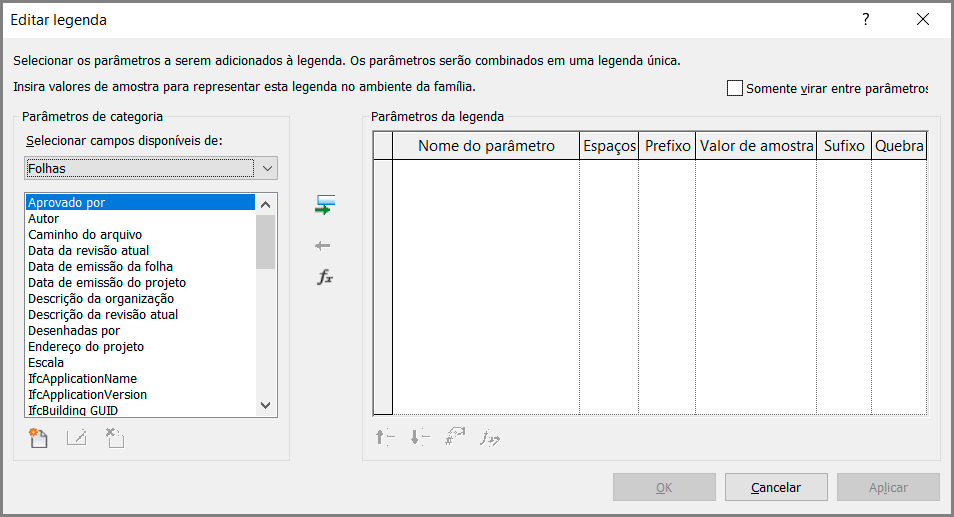
Task: Click the scroll up arrow of the parameter list
Action: (265, 204)
